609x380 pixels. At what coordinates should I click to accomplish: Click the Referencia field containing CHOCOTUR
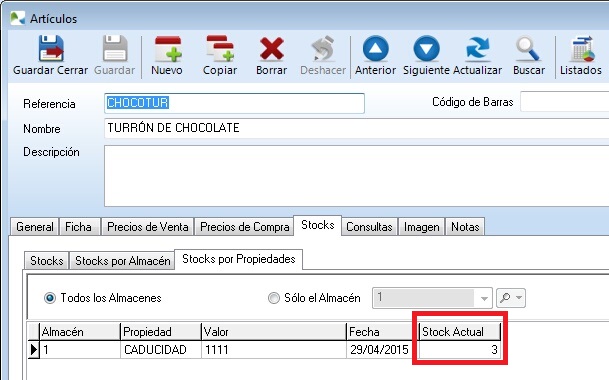pos(234,103)
